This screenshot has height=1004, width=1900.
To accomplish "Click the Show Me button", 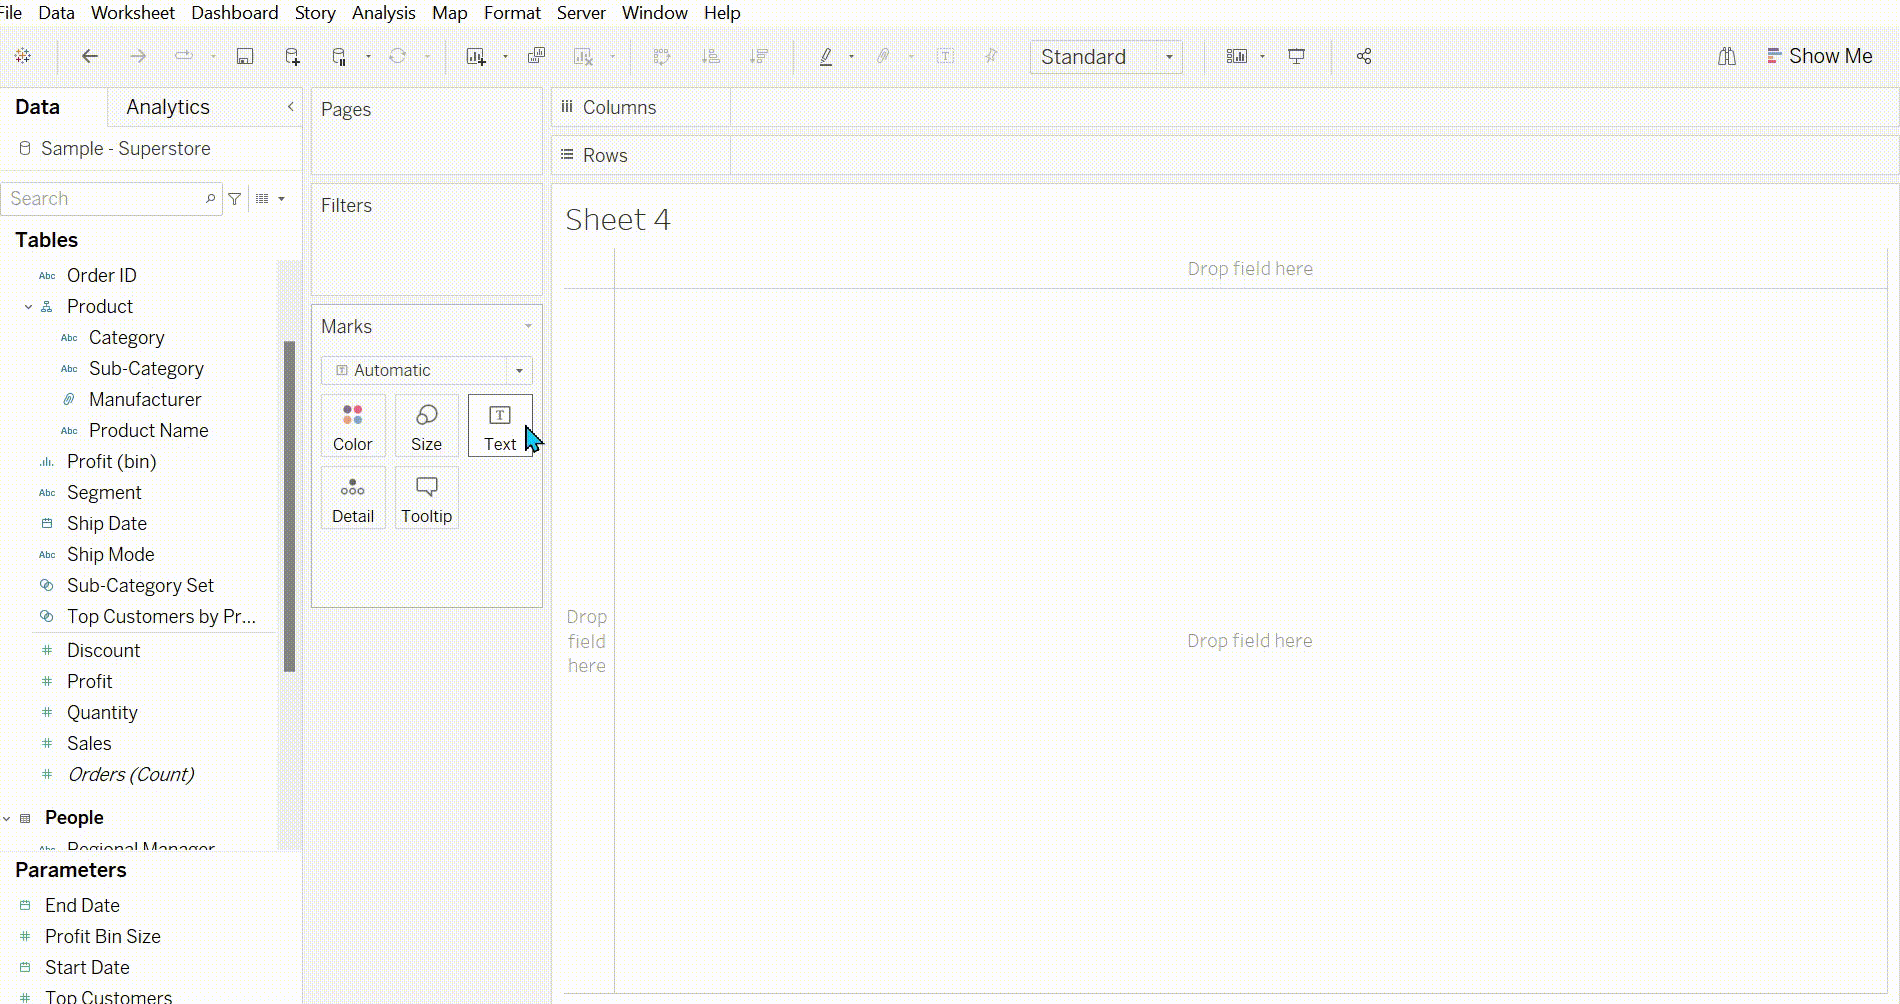I will [1819, 57].
